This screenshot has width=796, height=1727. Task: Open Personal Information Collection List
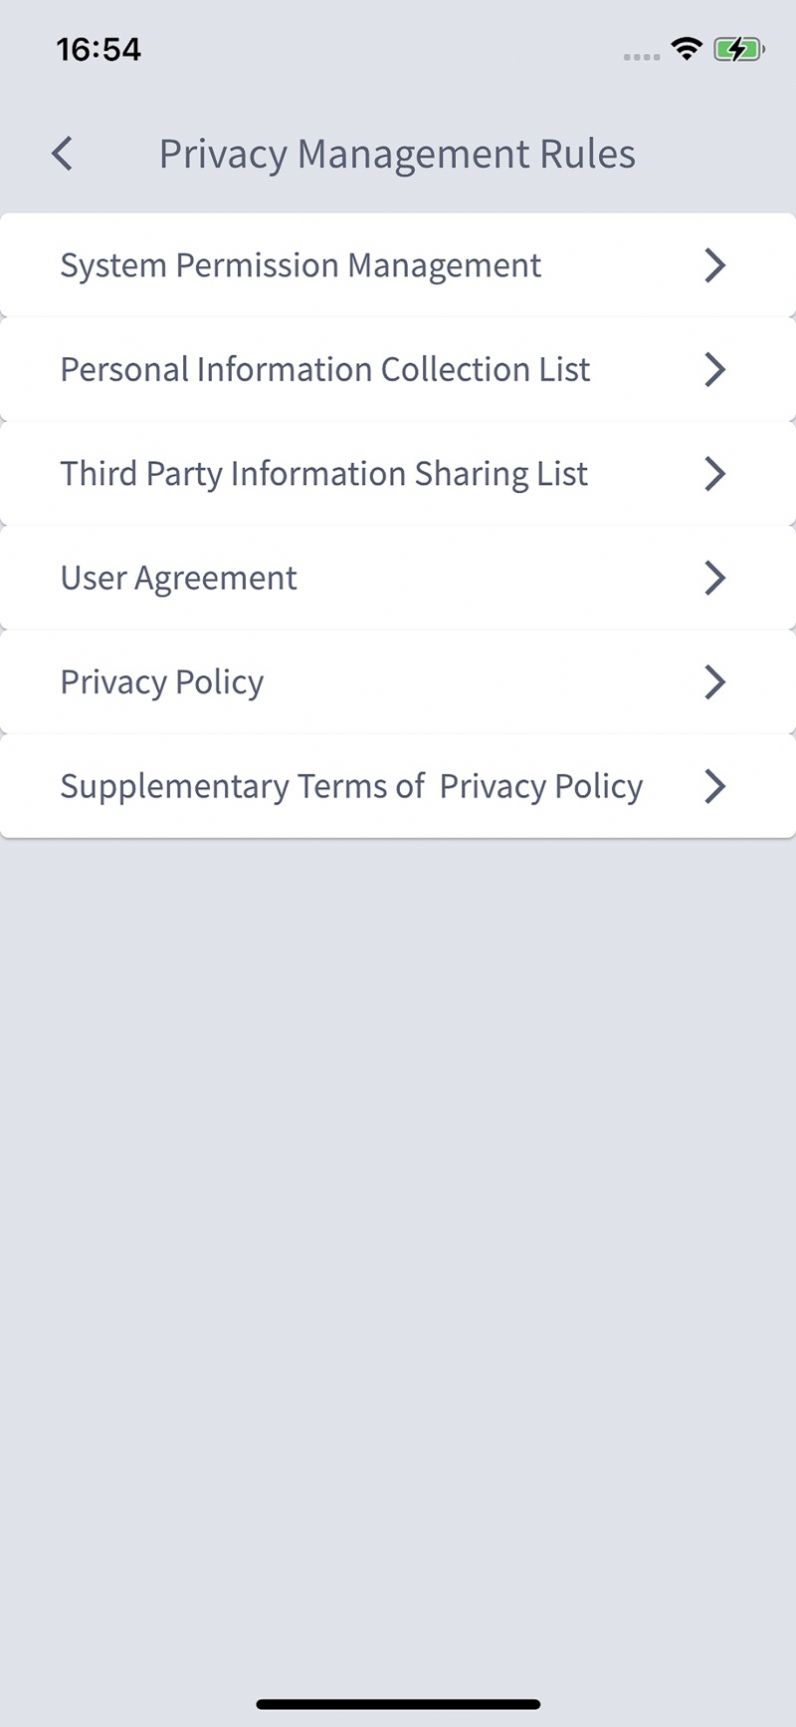point(325,370)
